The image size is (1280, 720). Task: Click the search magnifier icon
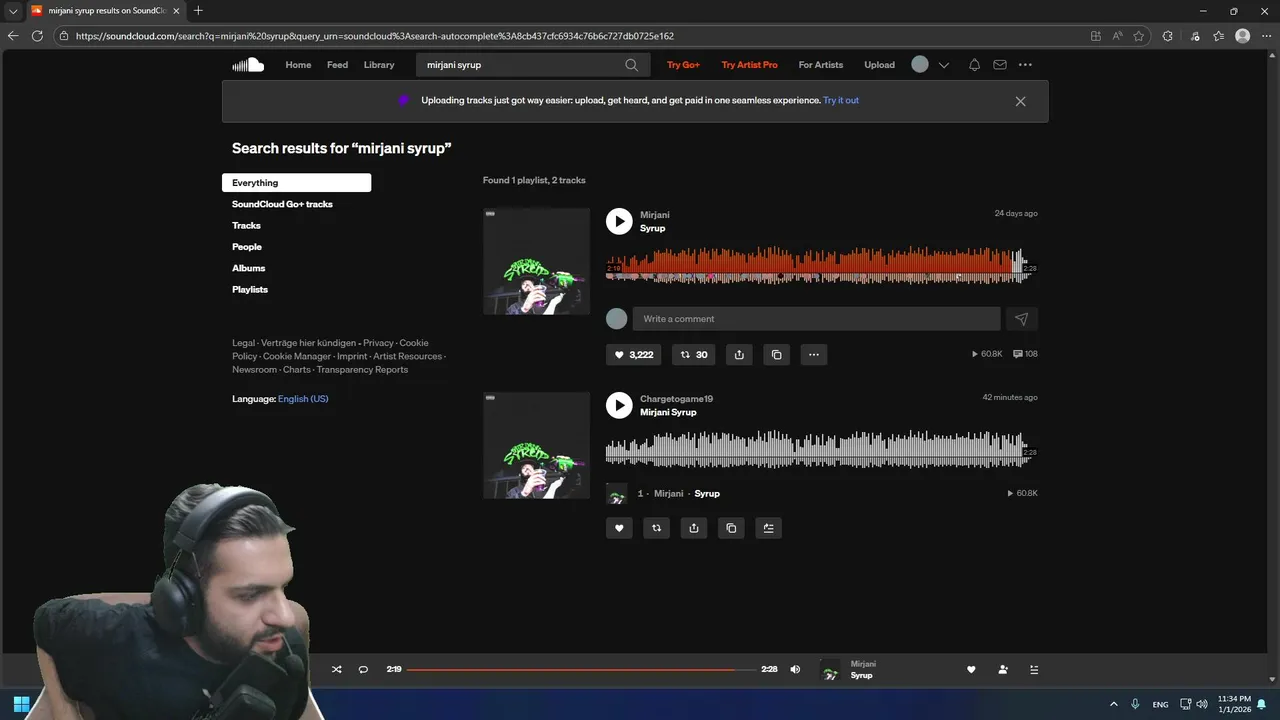631,65
